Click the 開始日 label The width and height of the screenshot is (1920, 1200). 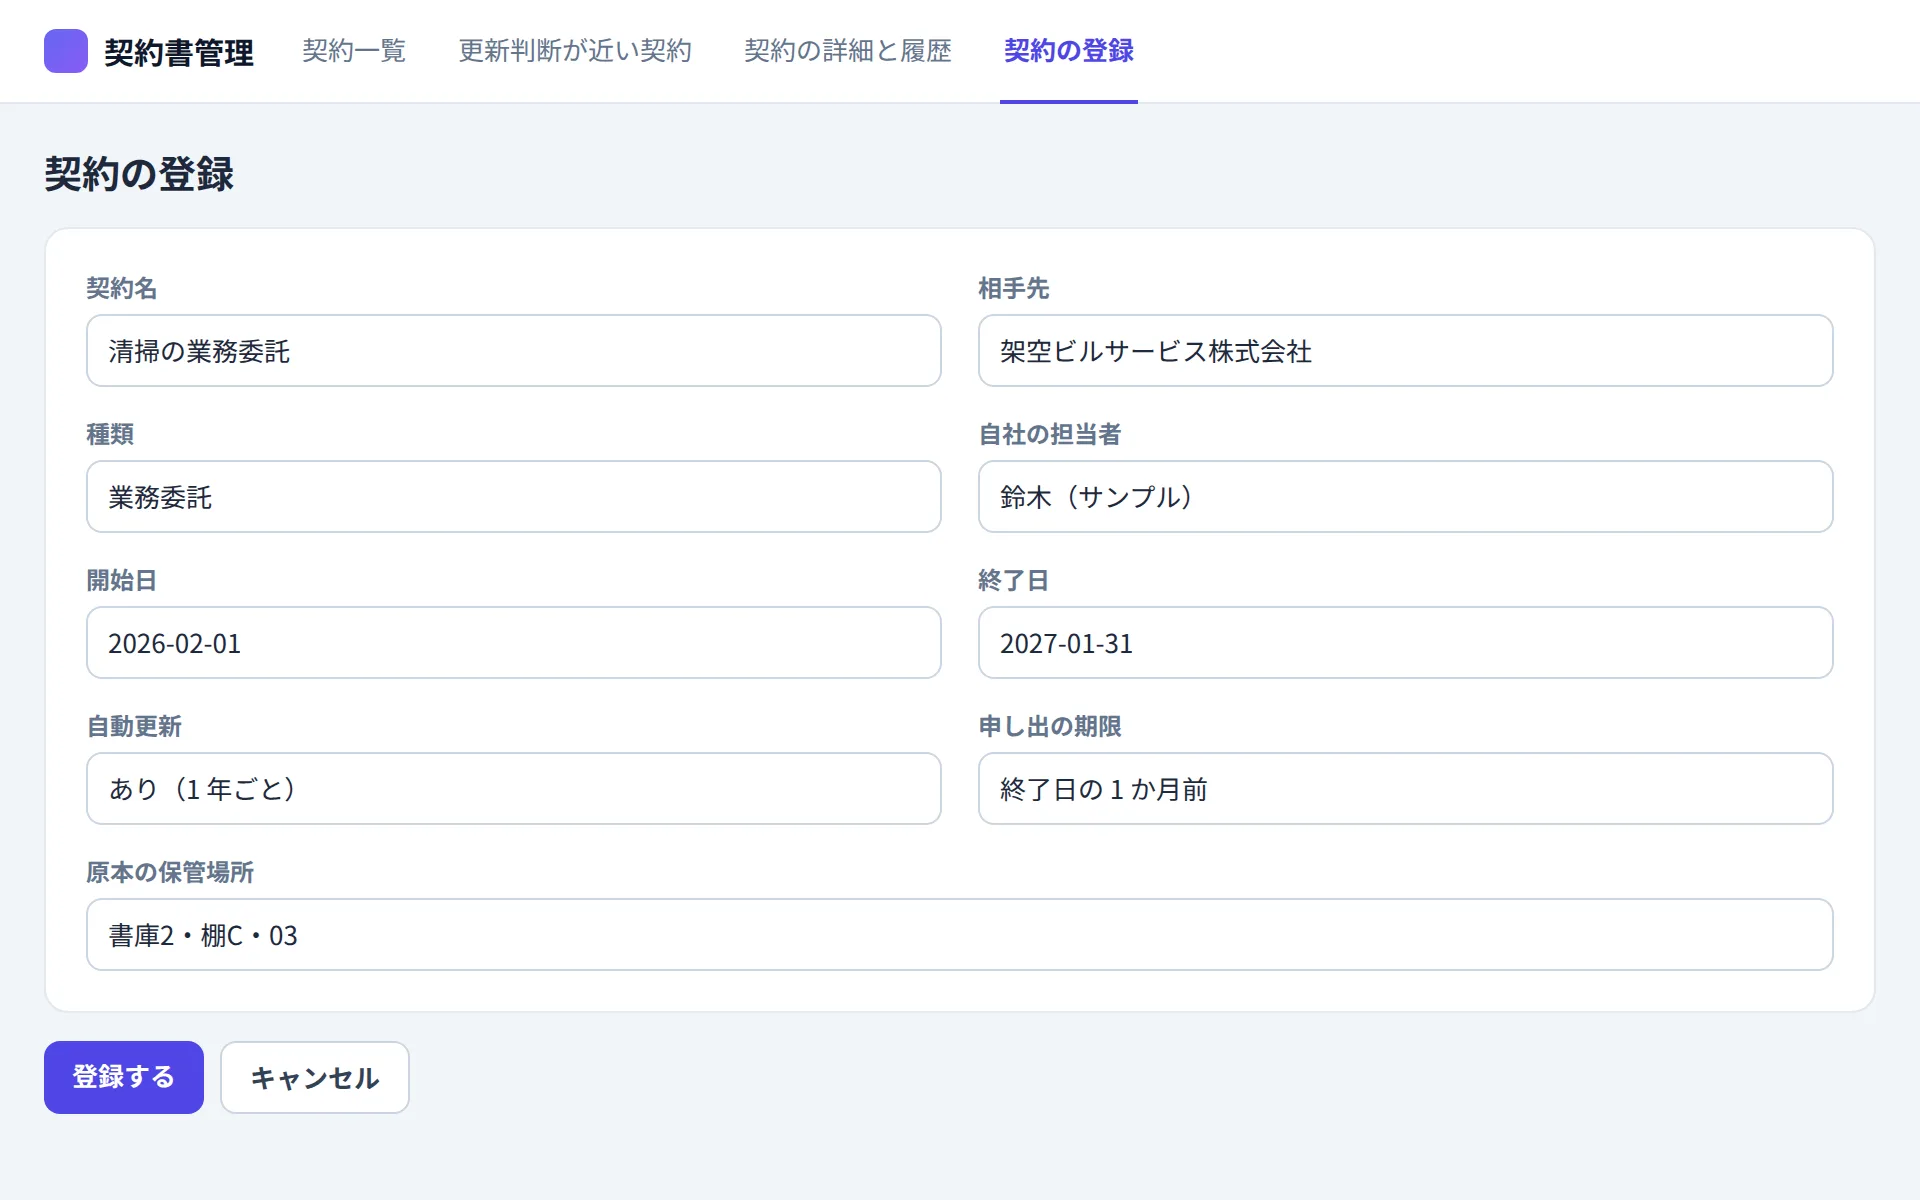[x=122, y=580]
